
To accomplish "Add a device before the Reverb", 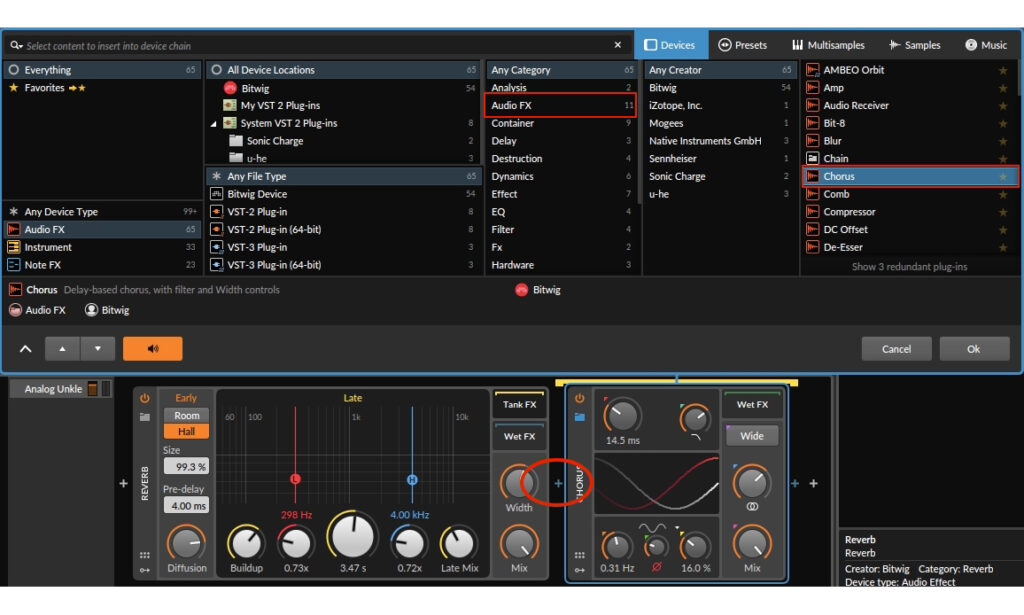I will coord(123,483).
